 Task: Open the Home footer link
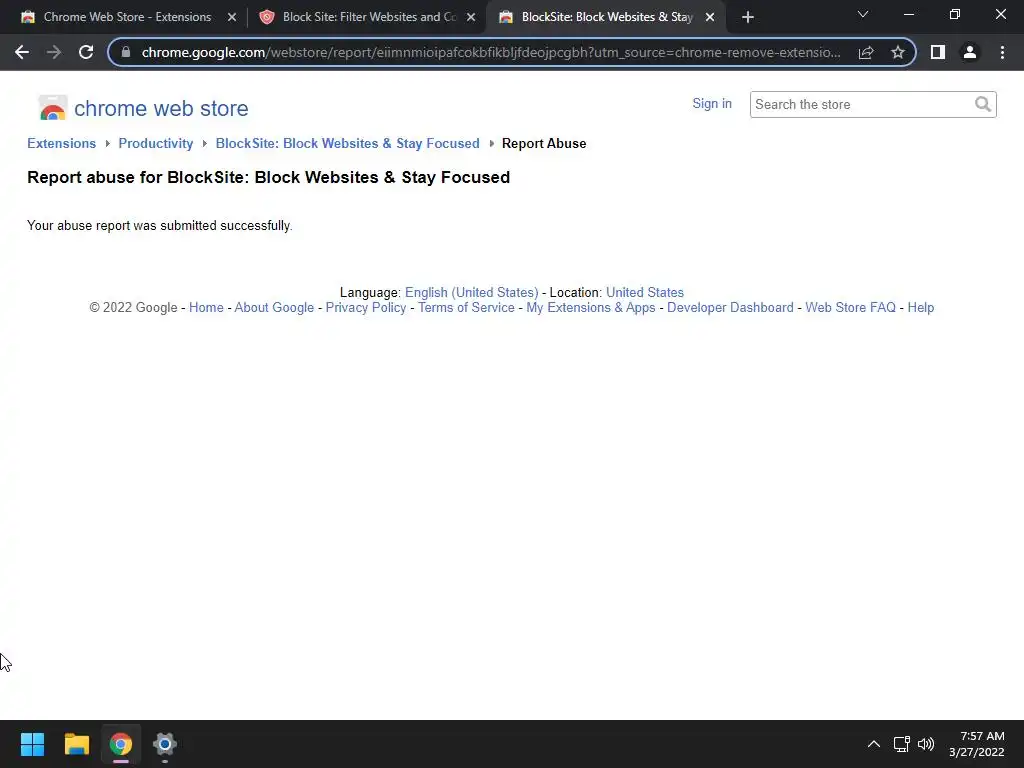pyautogui.click(x=206, y=308)
